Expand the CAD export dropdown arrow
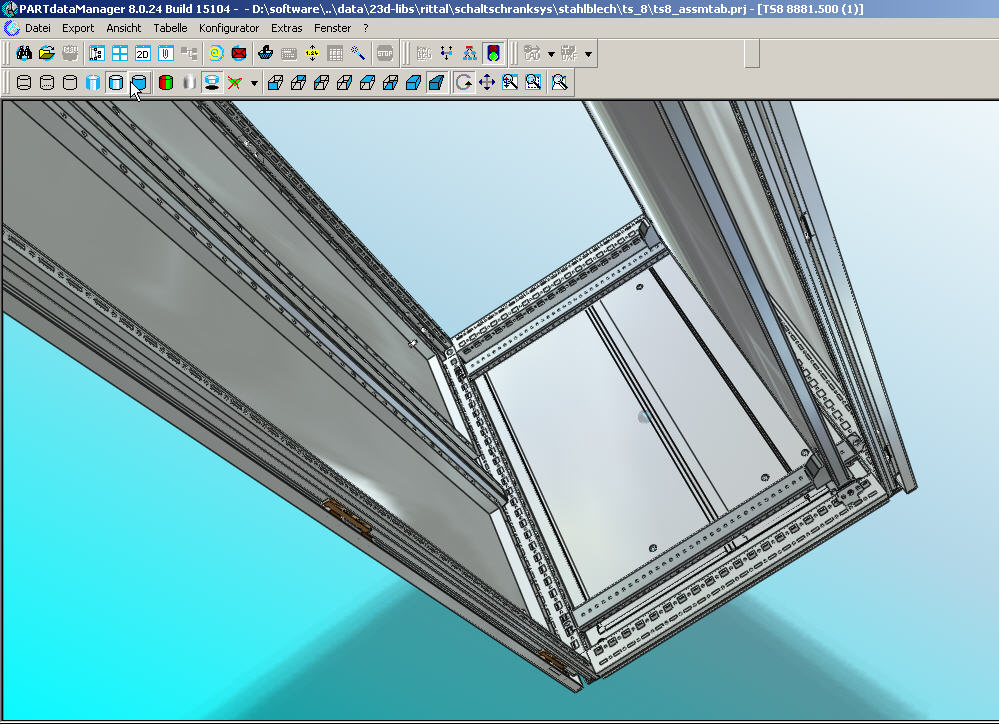Viewport: 999px width, 725px height. pyautogui.click(x=551, y=54)
